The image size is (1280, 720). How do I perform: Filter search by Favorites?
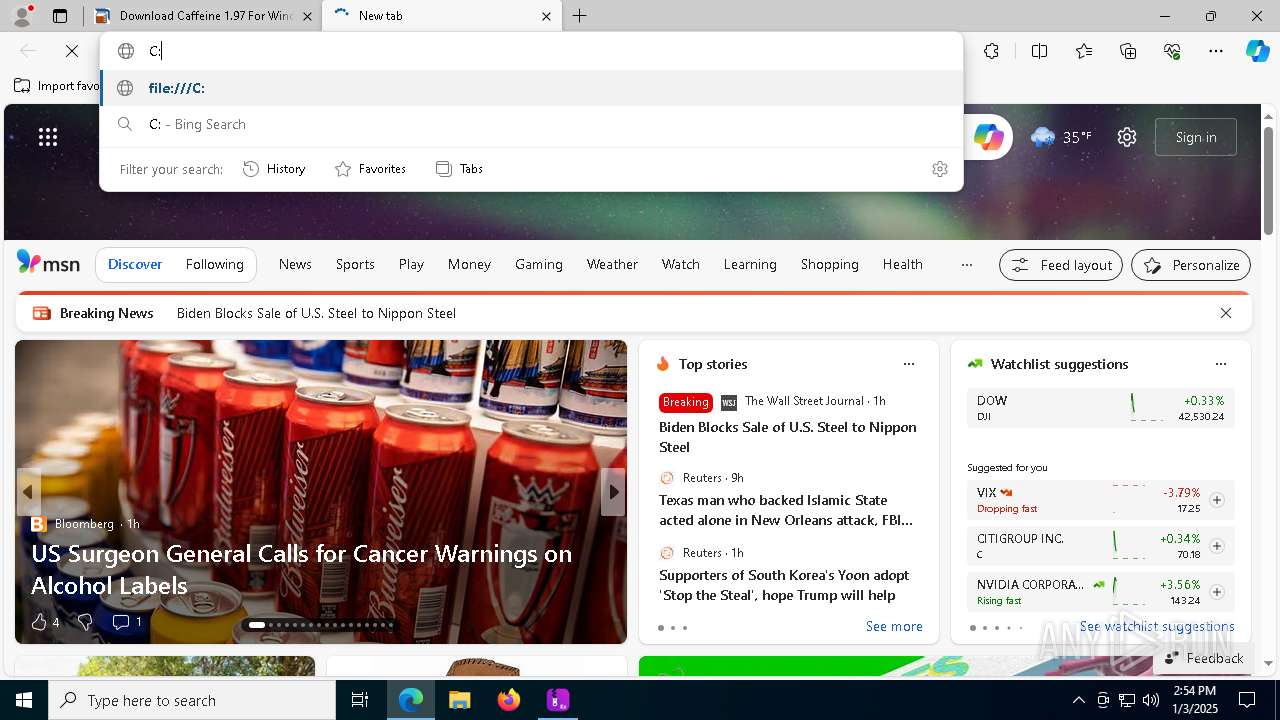[x=370, y=169]
